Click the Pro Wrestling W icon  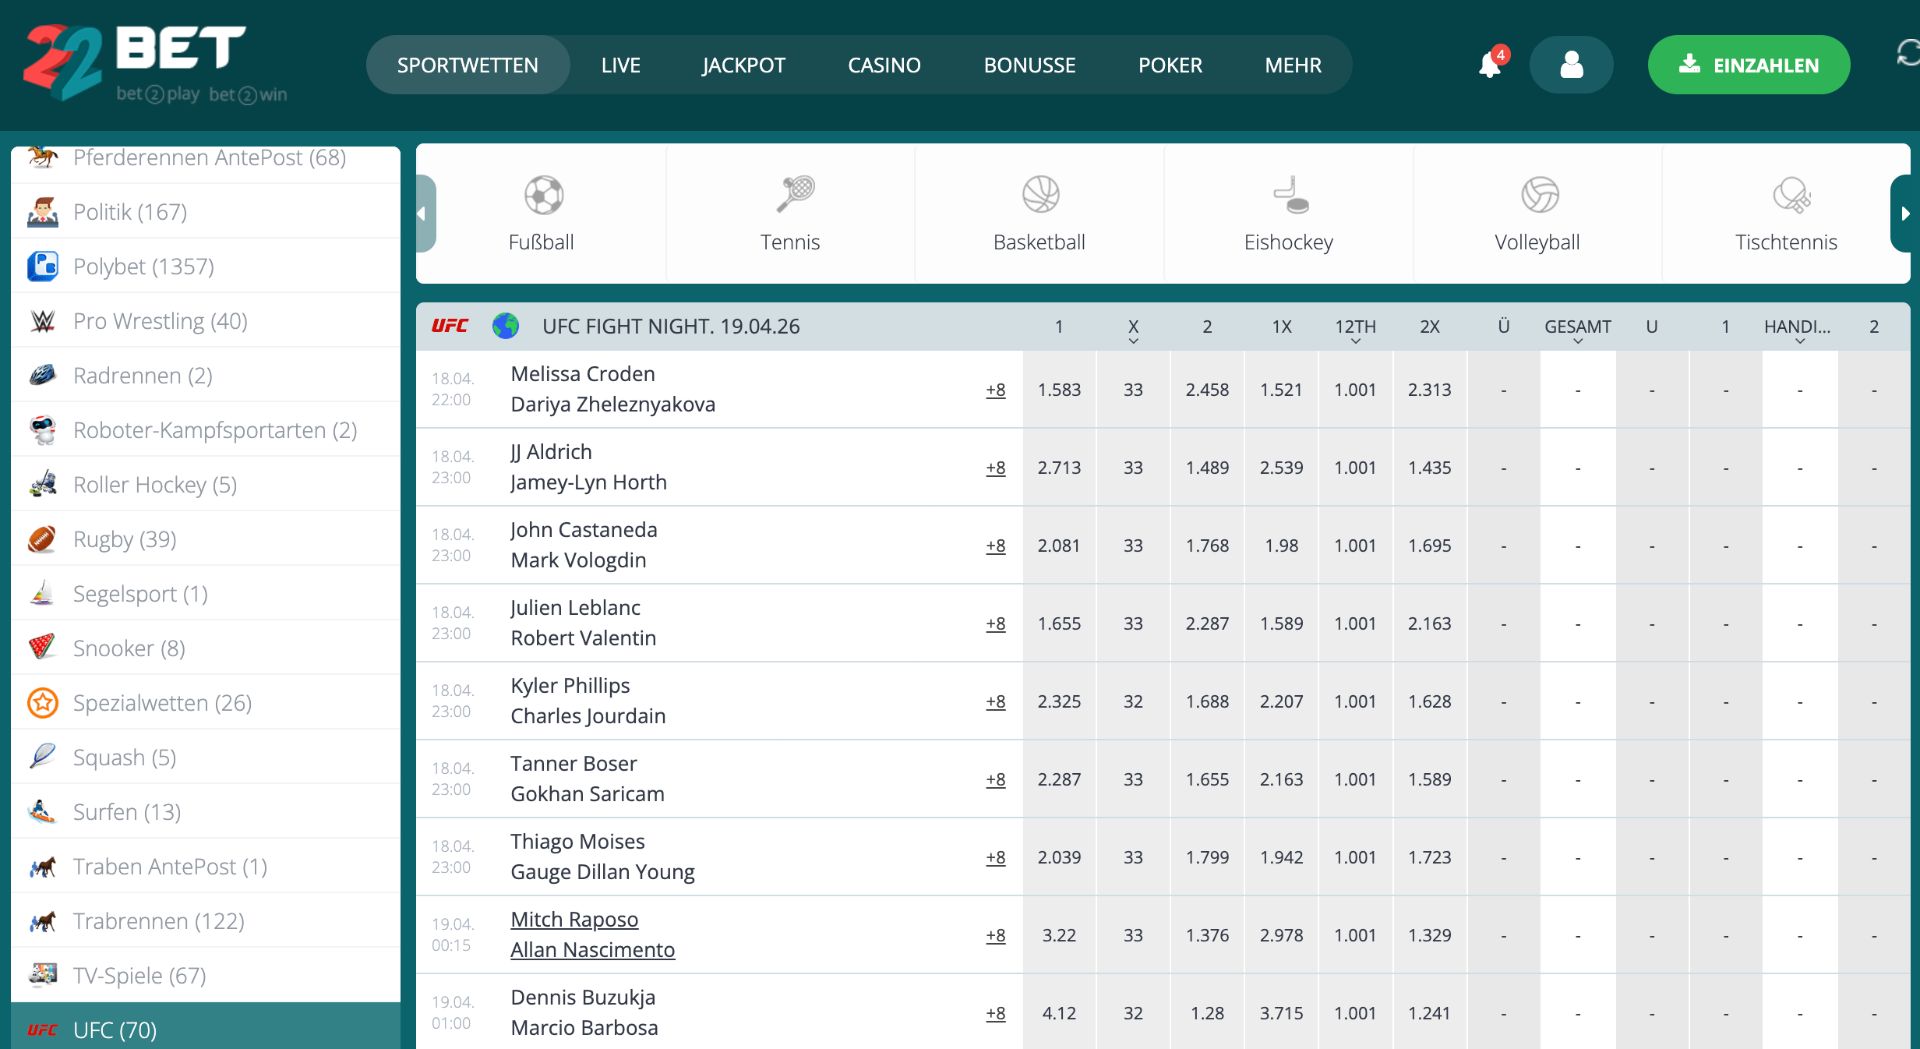(x=42, y=319)
